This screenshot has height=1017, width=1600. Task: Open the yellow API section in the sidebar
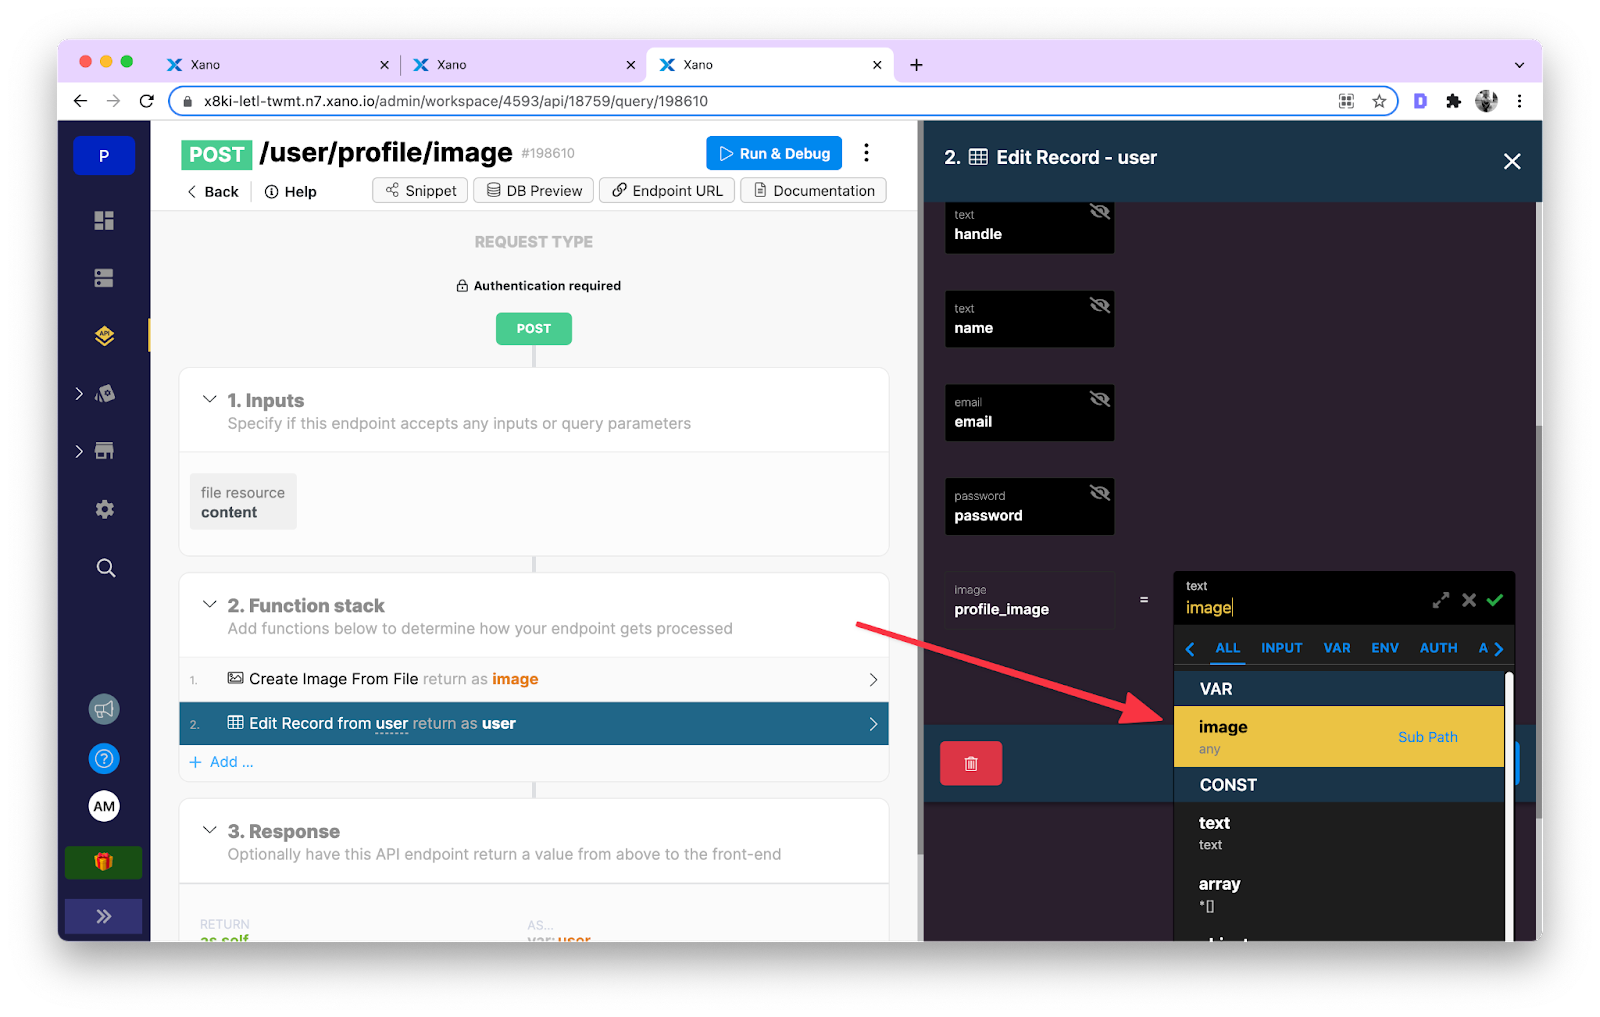pos(103,336)
